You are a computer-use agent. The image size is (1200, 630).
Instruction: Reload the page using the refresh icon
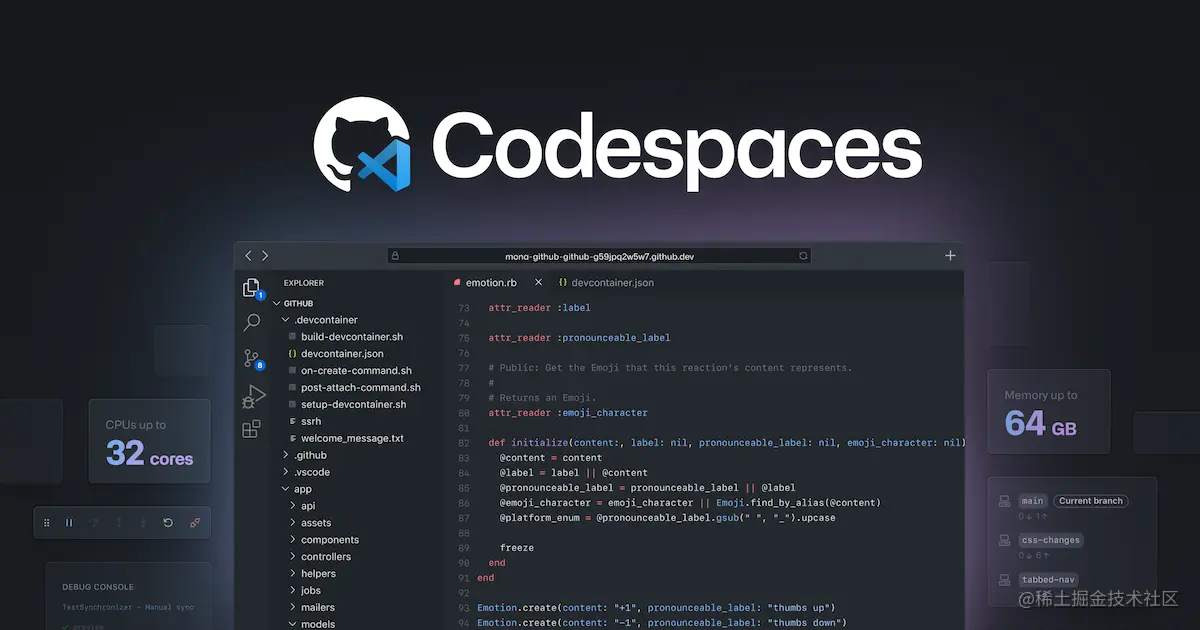point(802,256)
